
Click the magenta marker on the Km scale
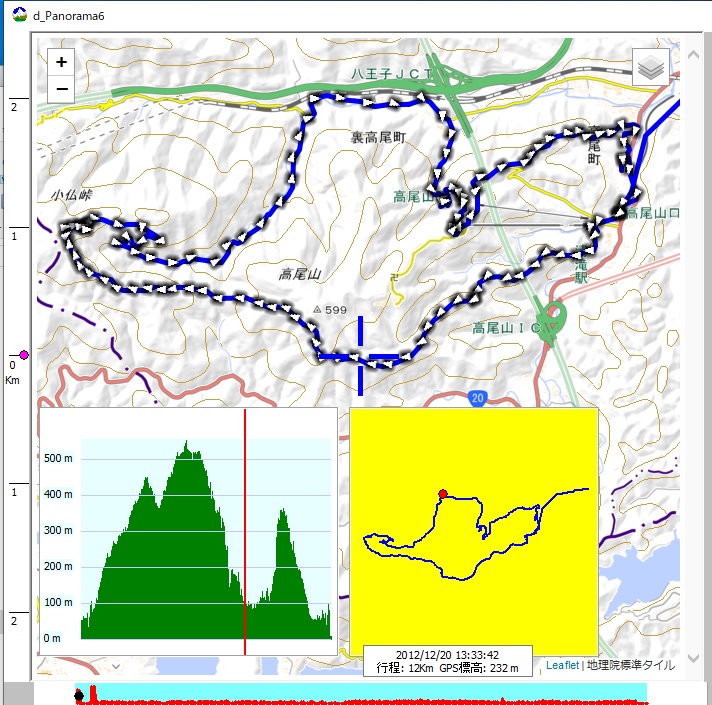[x=25, y=355]
